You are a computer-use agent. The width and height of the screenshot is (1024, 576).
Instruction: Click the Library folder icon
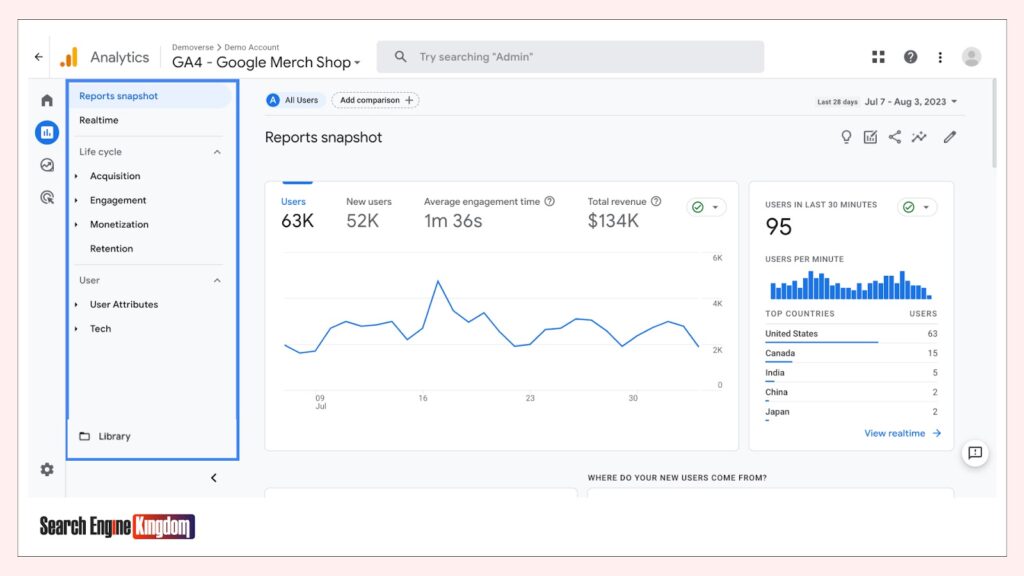[84, 436]
